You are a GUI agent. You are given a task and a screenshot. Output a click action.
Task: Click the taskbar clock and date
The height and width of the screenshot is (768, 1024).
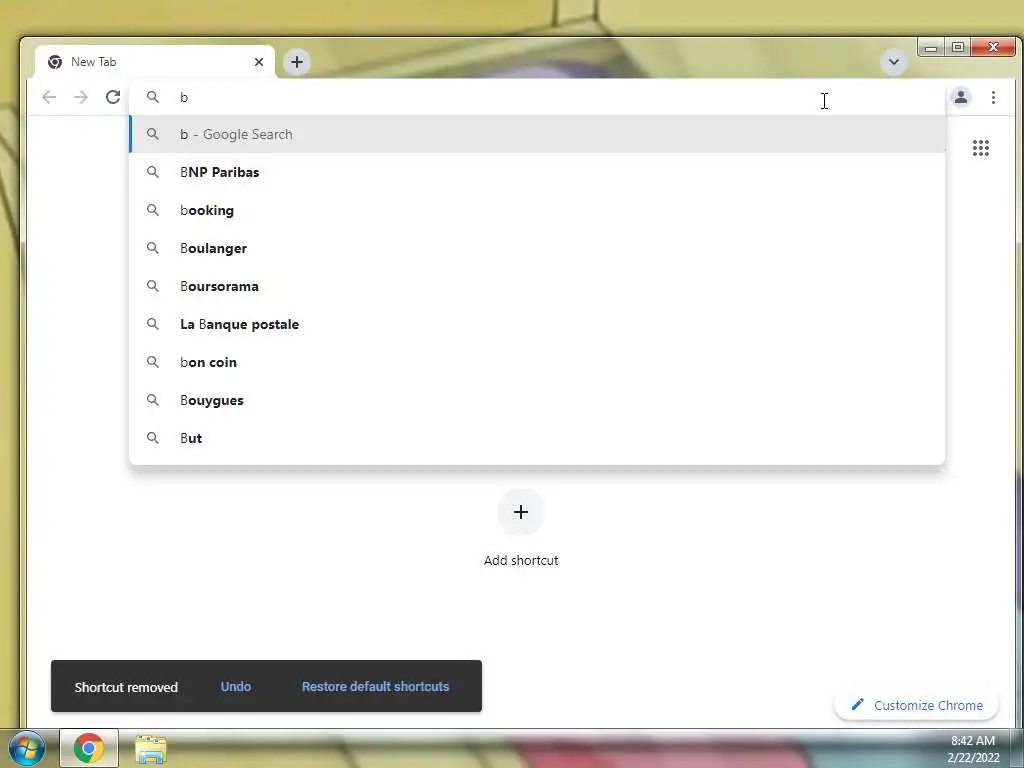pyautogui.click(x=973, y=749)
